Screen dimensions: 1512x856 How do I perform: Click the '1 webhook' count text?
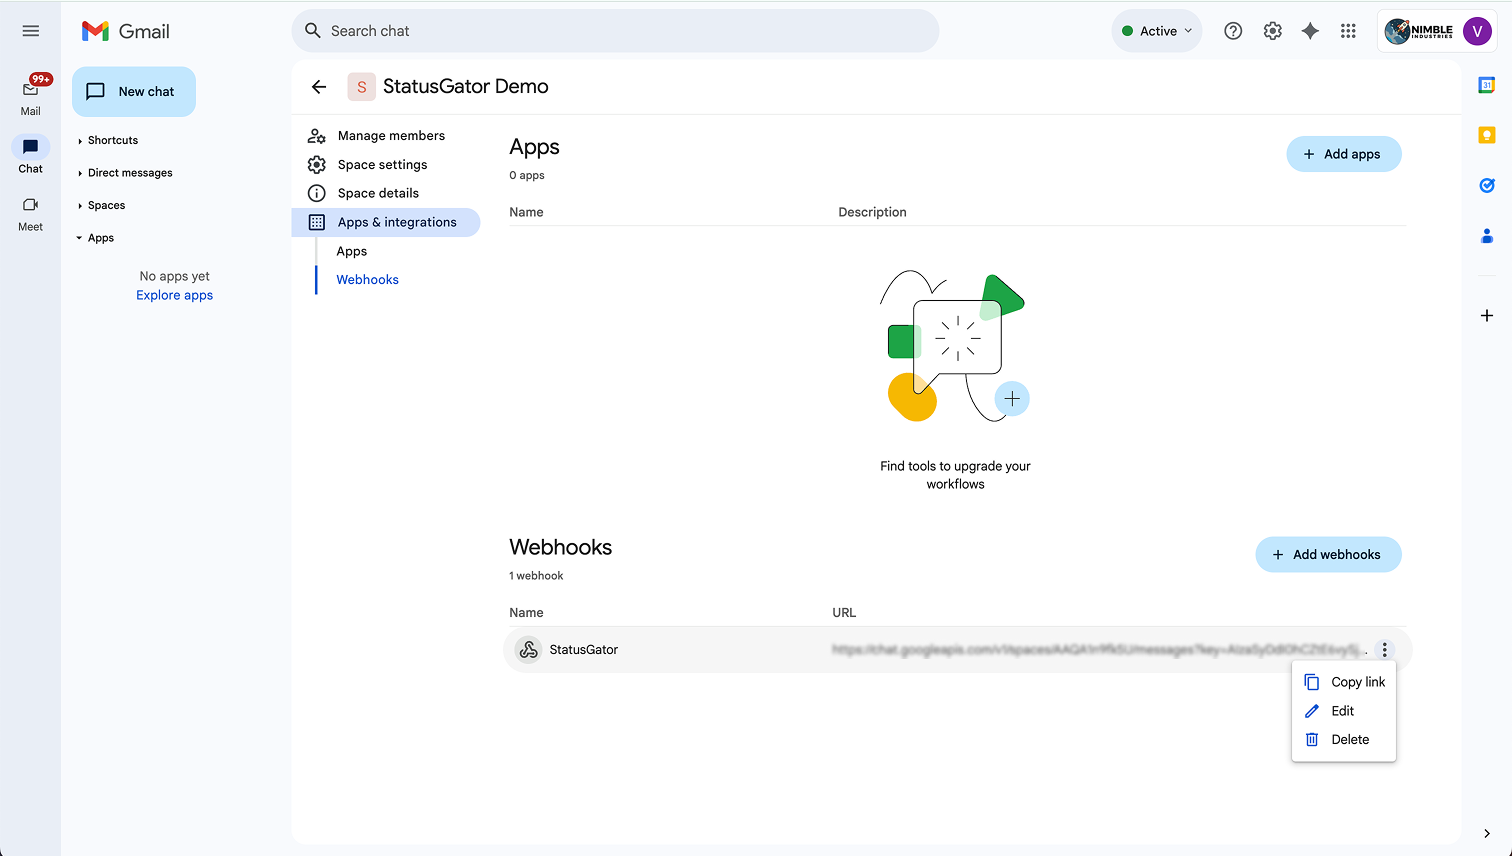pyautogui.click(x=536, y=576)
